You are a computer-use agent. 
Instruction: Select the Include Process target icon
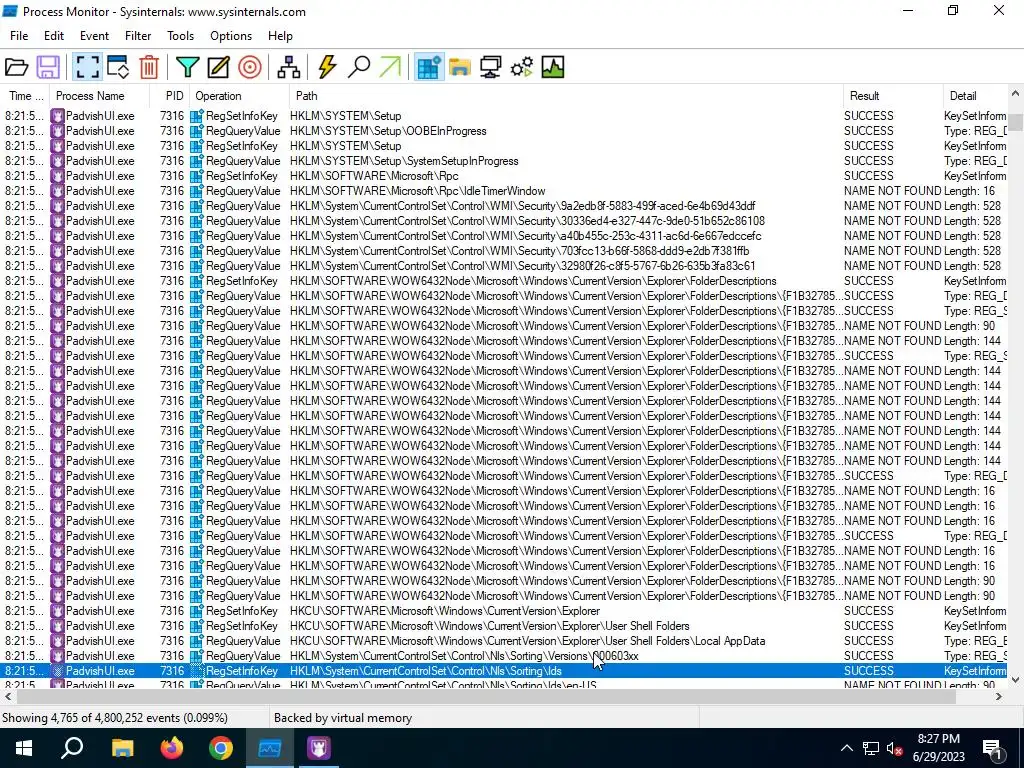tap(249, 67)
